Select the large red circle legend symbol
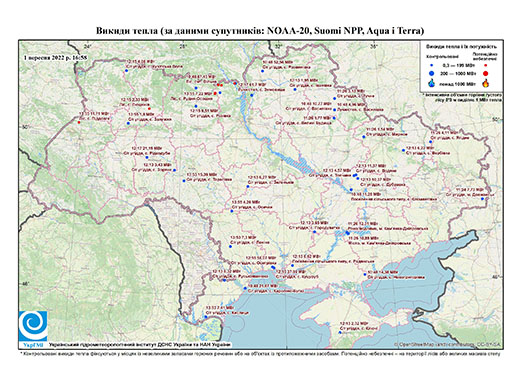 pos(486,74)
